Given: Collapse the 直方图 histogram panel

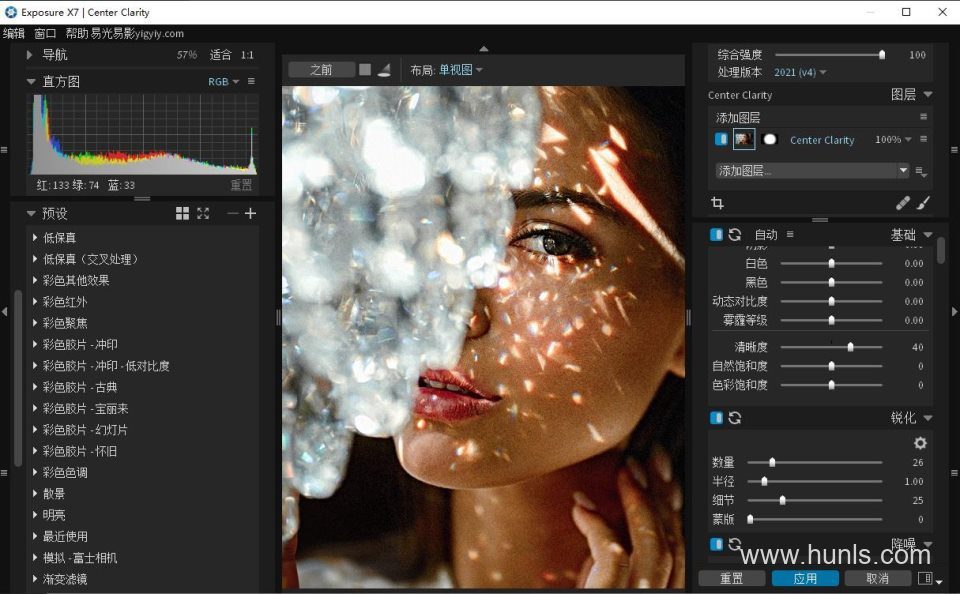Looking at the screenshot, I should click(x=31, y=81).
